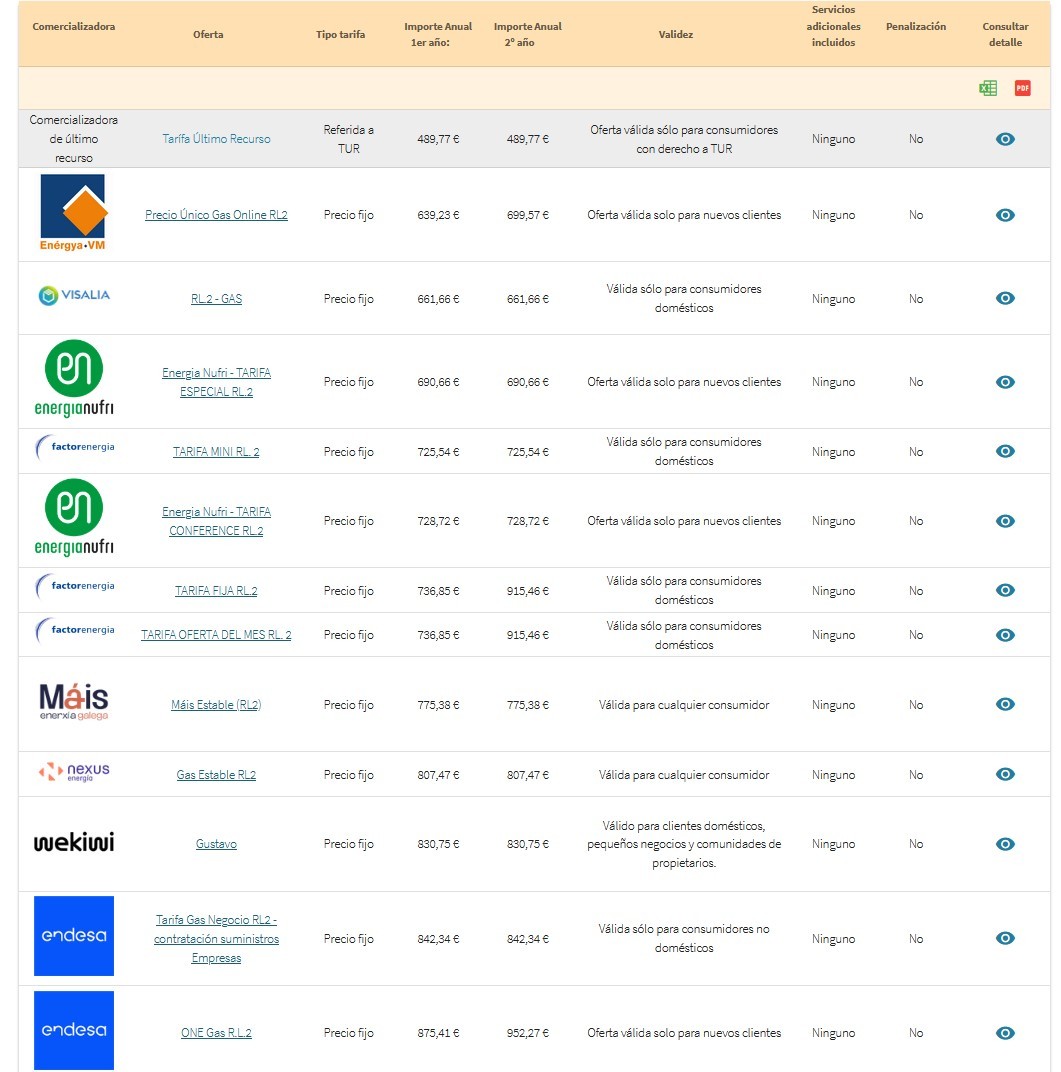Click the Endesa logo in ONE Gas row
1061x1072 pixels.
pos(74,1030)
